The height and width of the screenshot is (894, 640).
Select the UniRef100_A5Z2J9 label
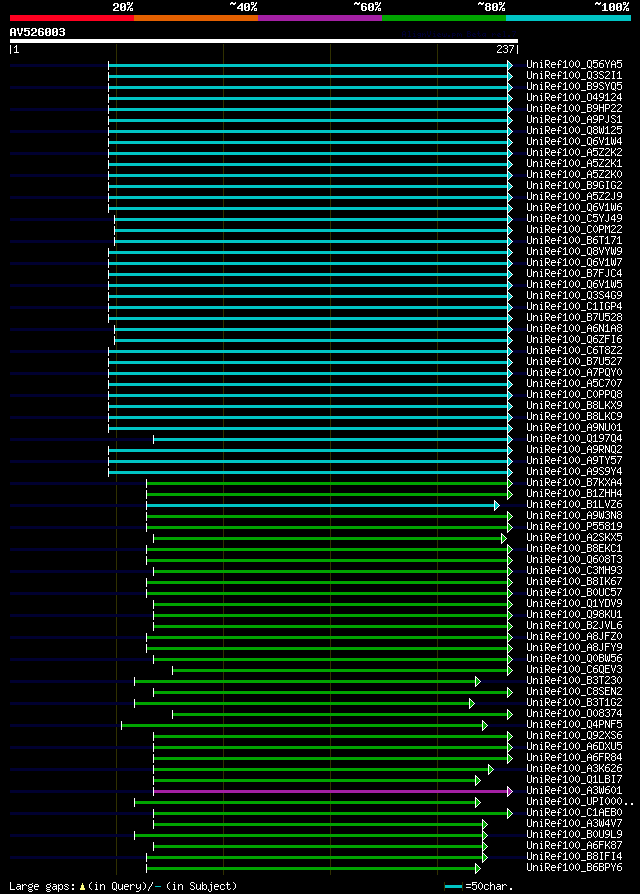(574, 197)
